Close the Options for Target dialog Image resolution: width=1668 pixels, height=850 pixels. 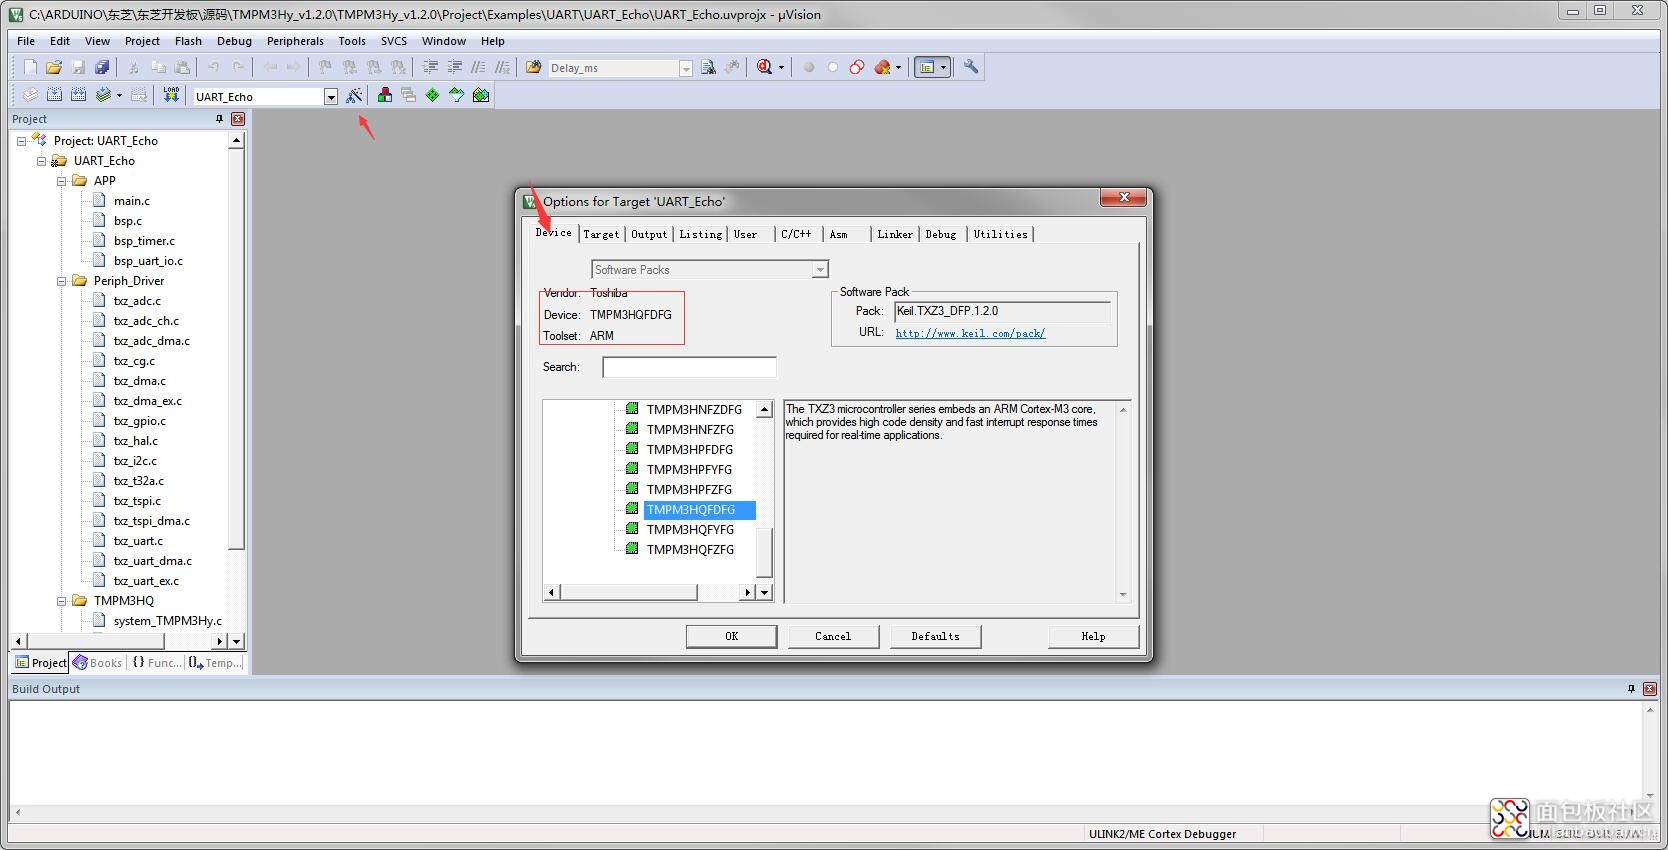tap(1124, 197)
